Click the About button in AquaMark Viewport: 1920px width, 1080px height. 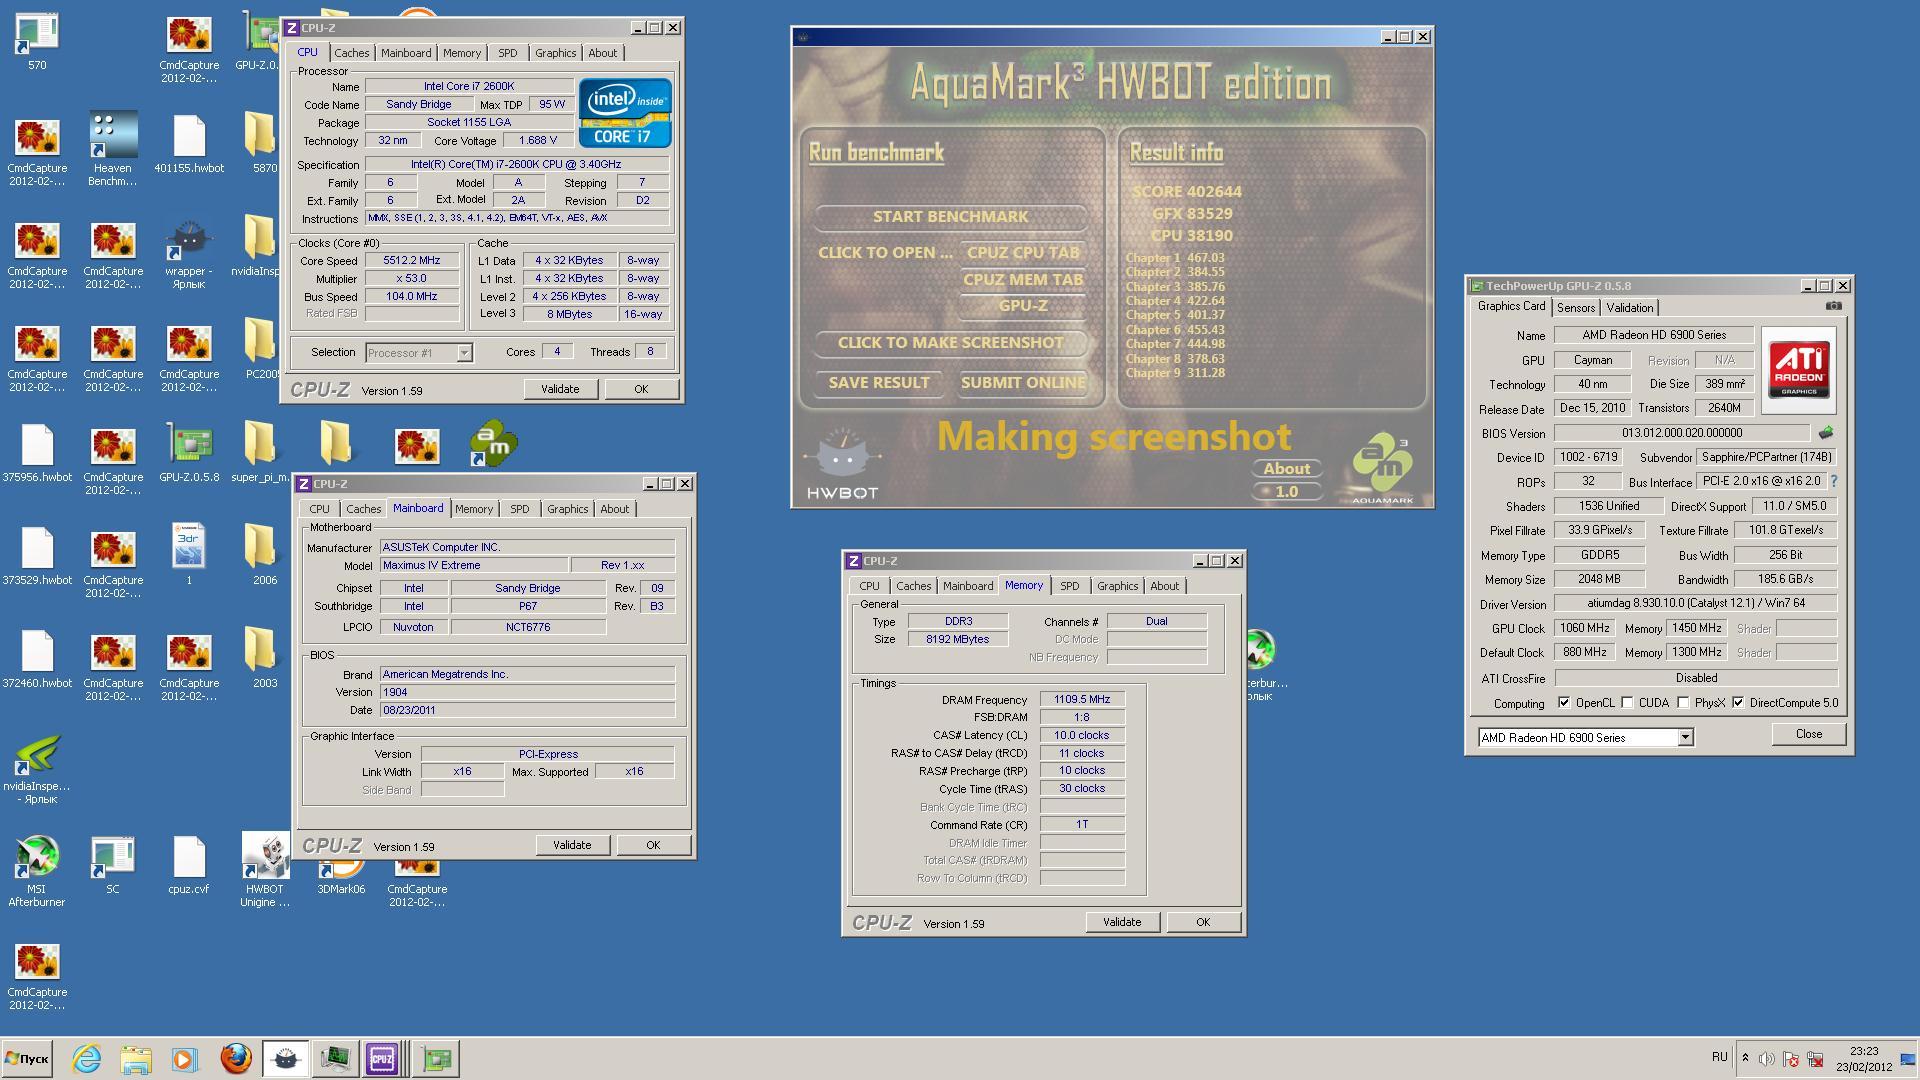pyautogui.click(x=1286, y=469)
